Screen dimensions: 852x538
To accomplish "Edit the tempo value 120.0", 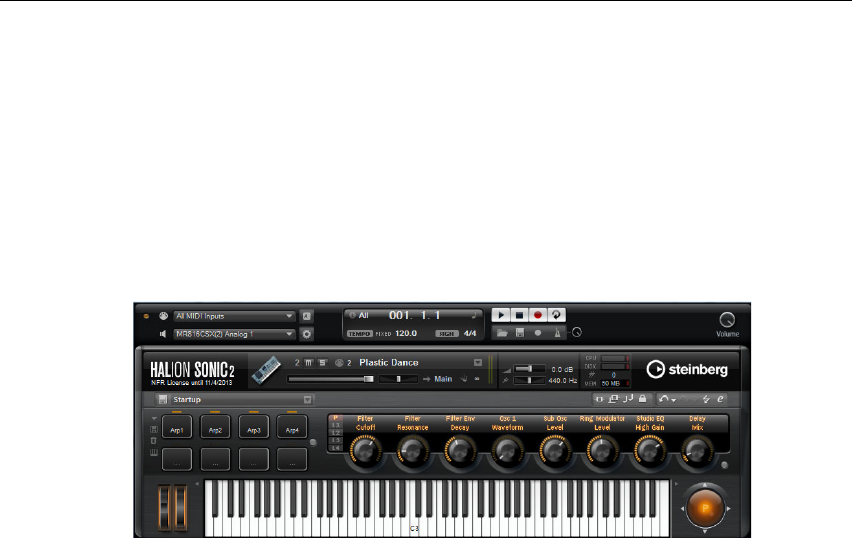I will [406, 333].
